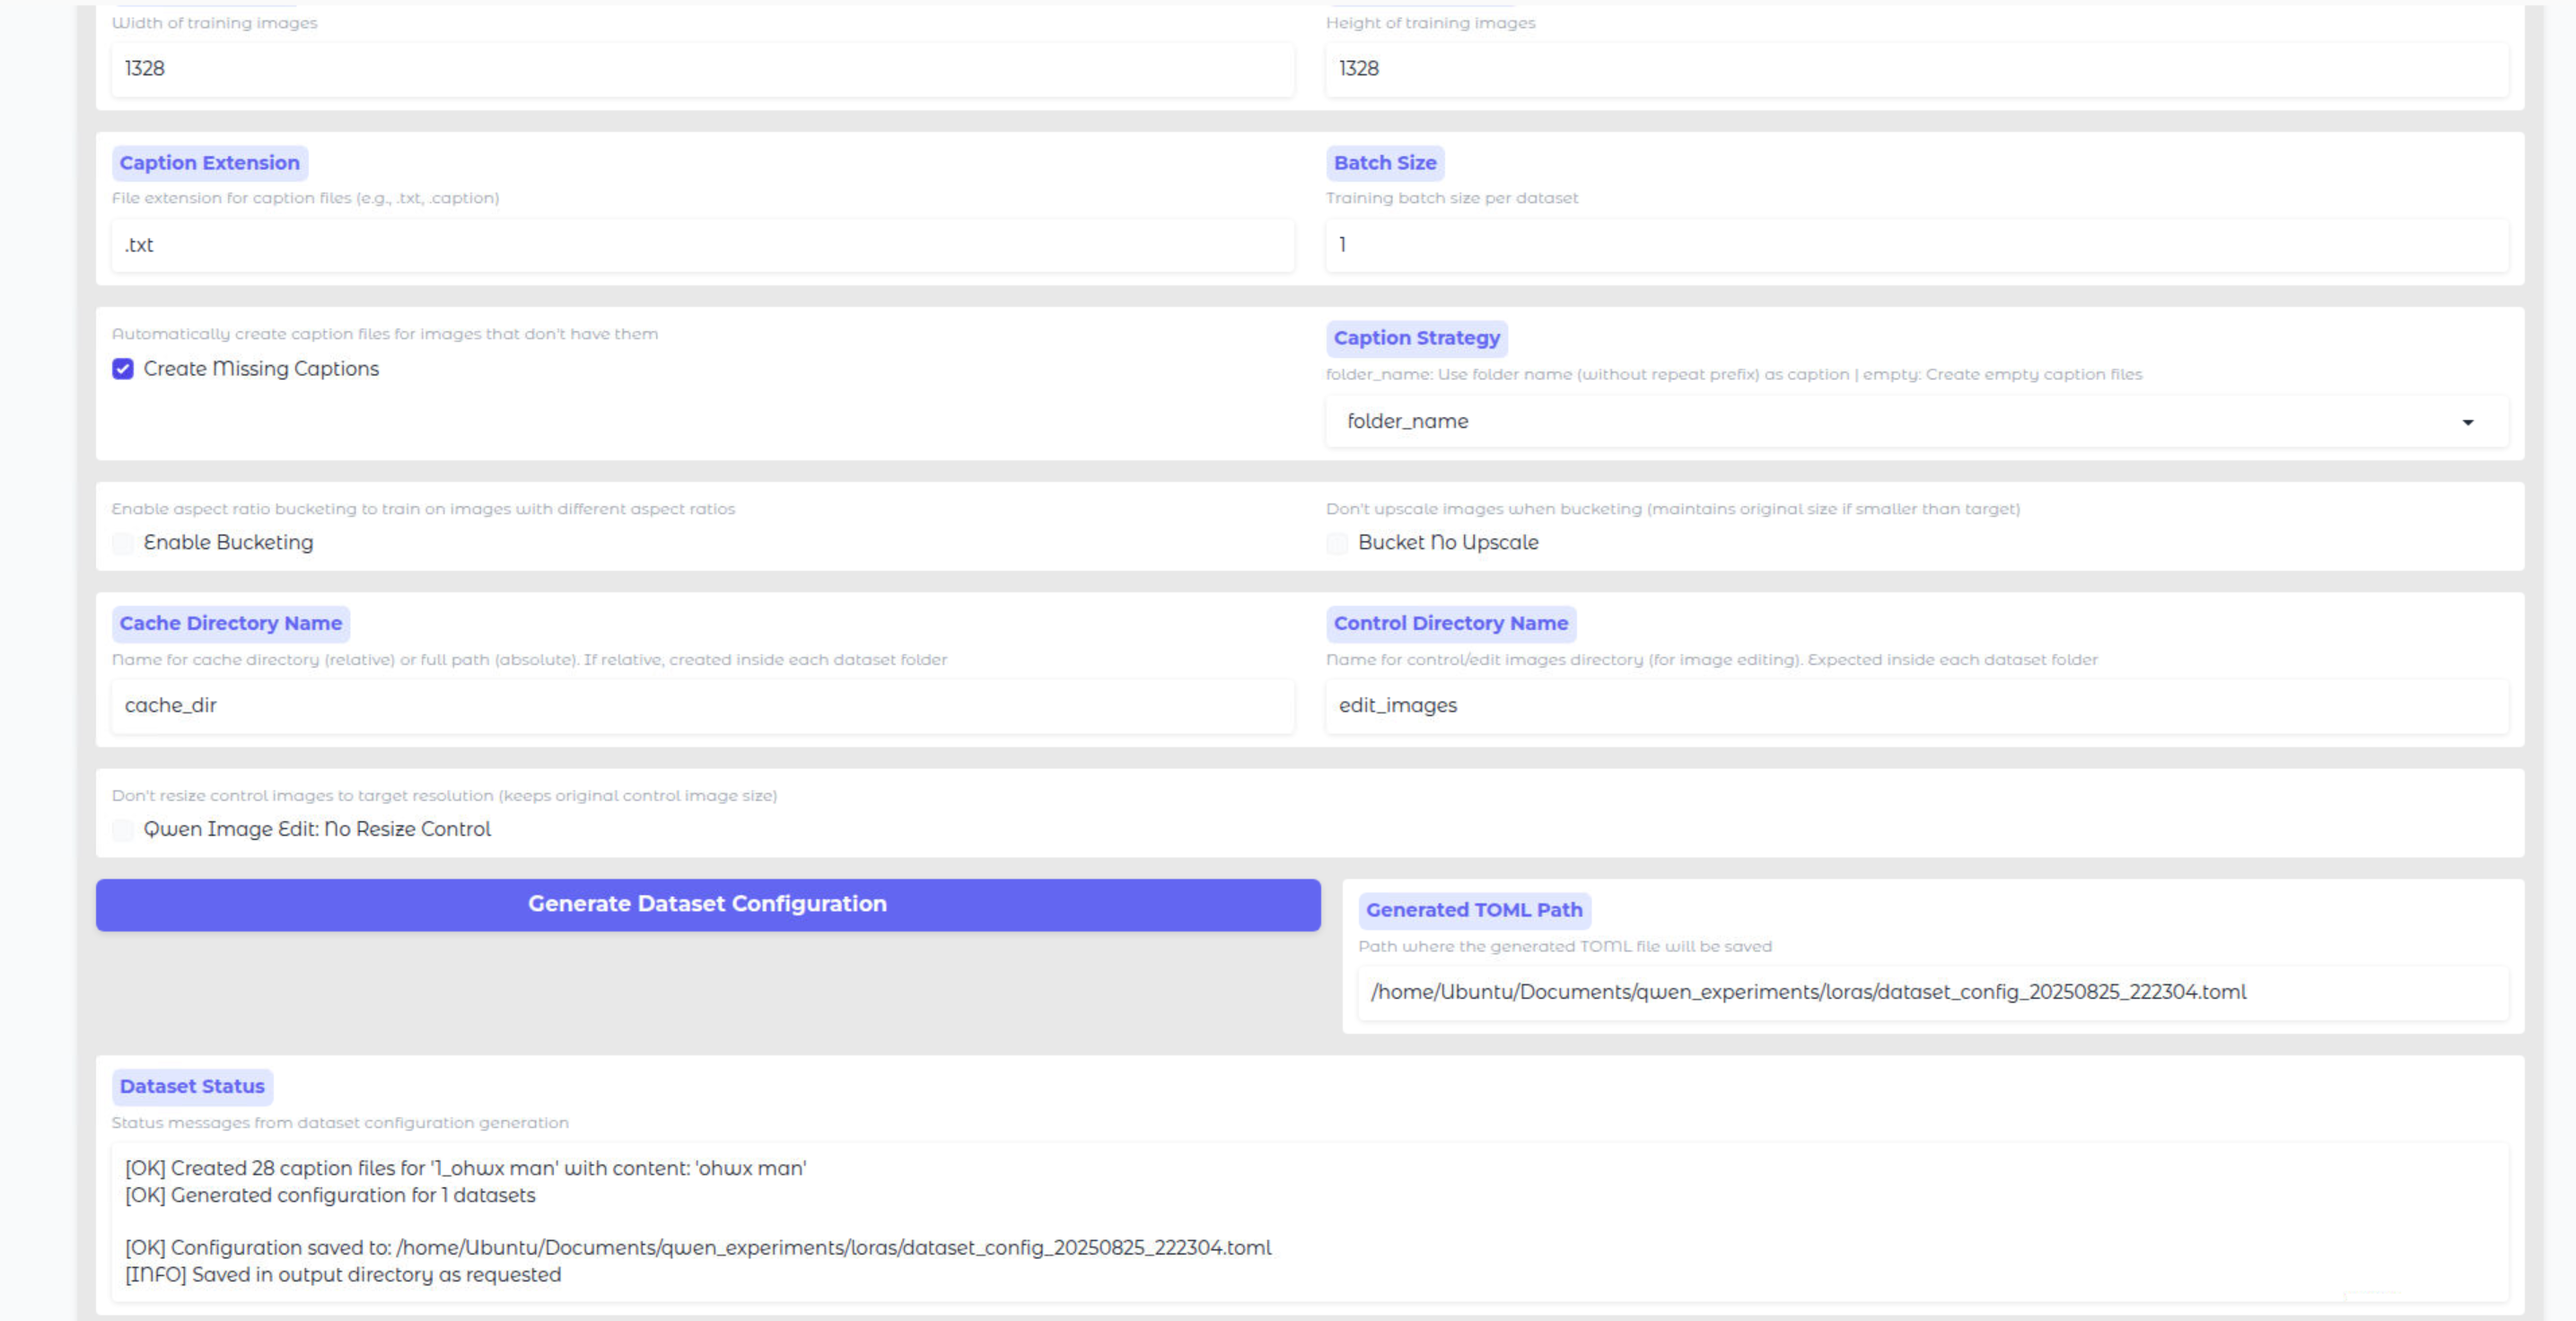Click the Generated TOML Path textbox
Screen dimensions: 2576x1321
pos(1932,992)
